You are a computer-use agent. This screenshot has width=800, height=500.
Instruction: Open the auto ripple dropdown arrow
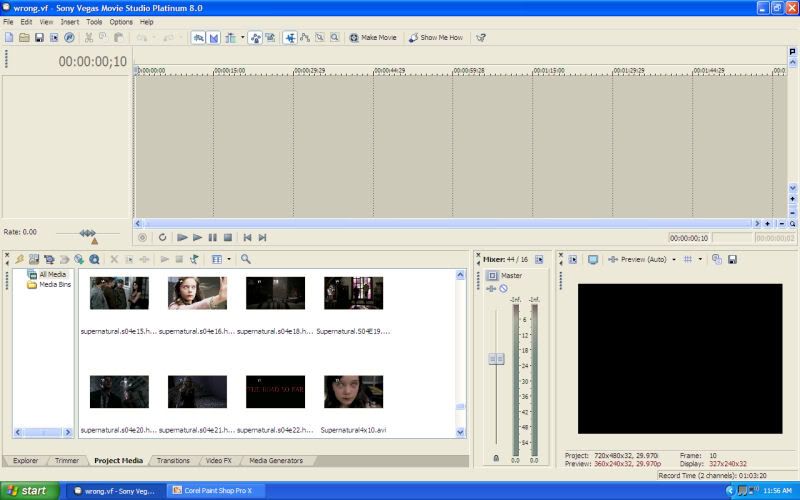pos(242,37)
